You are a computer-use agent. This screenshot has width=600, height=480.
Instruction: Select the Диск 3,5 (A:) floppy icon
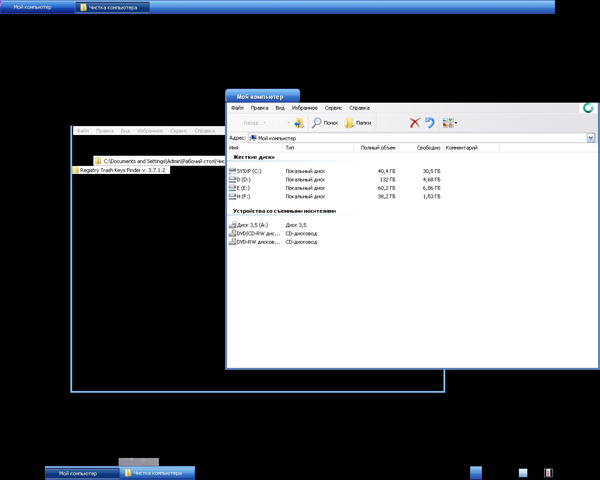[x=232, y=225]
